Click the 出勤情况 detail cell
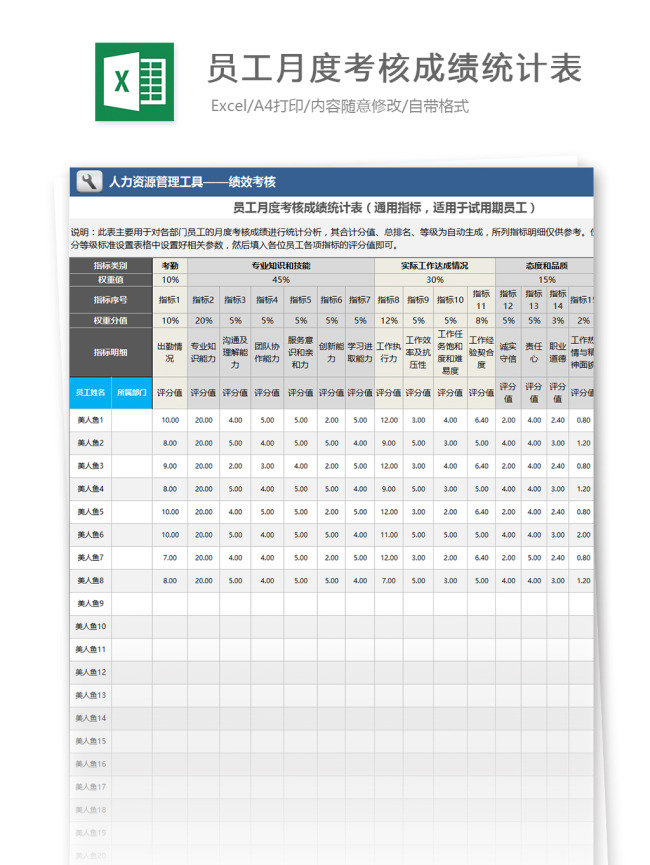 pos(170,352)
